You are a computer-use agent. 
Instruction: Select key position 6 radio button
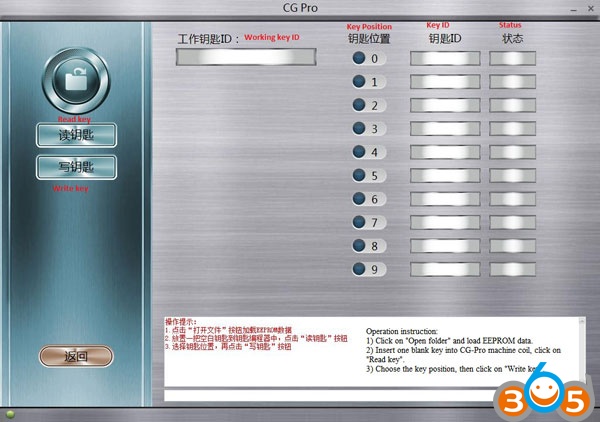click(359, 199)
